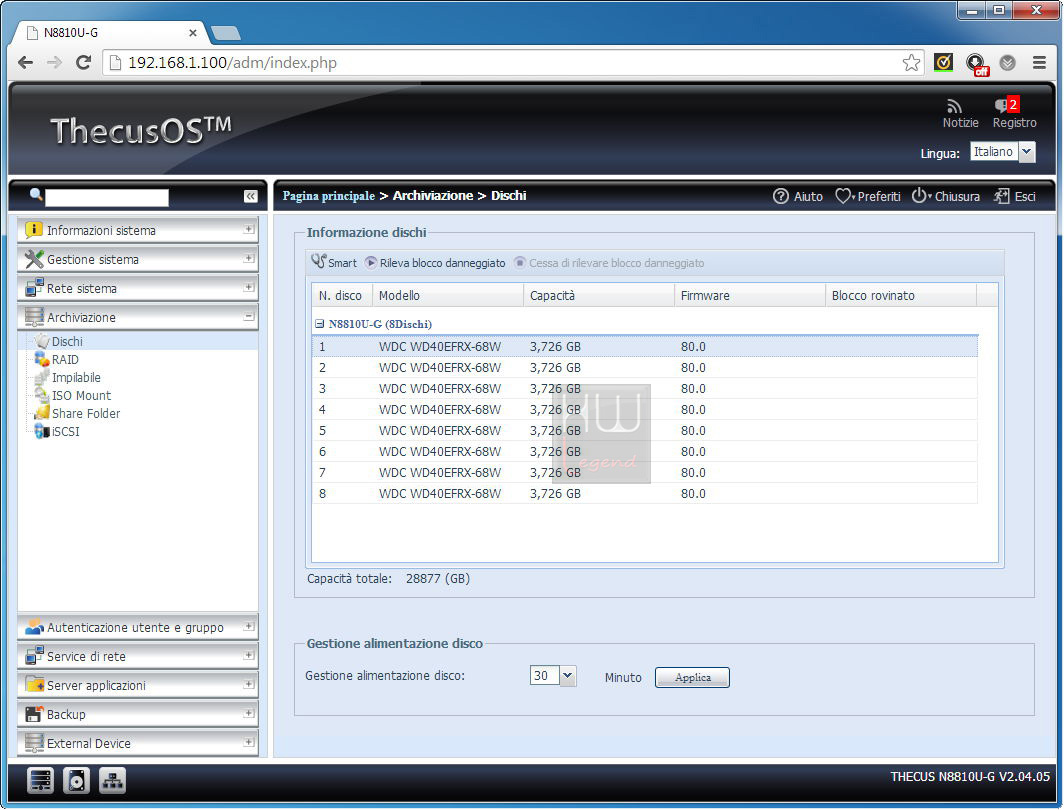Viewport: 1064px width, 810px height.
Task: Click the Aiuto help icon
Action: 780,196
